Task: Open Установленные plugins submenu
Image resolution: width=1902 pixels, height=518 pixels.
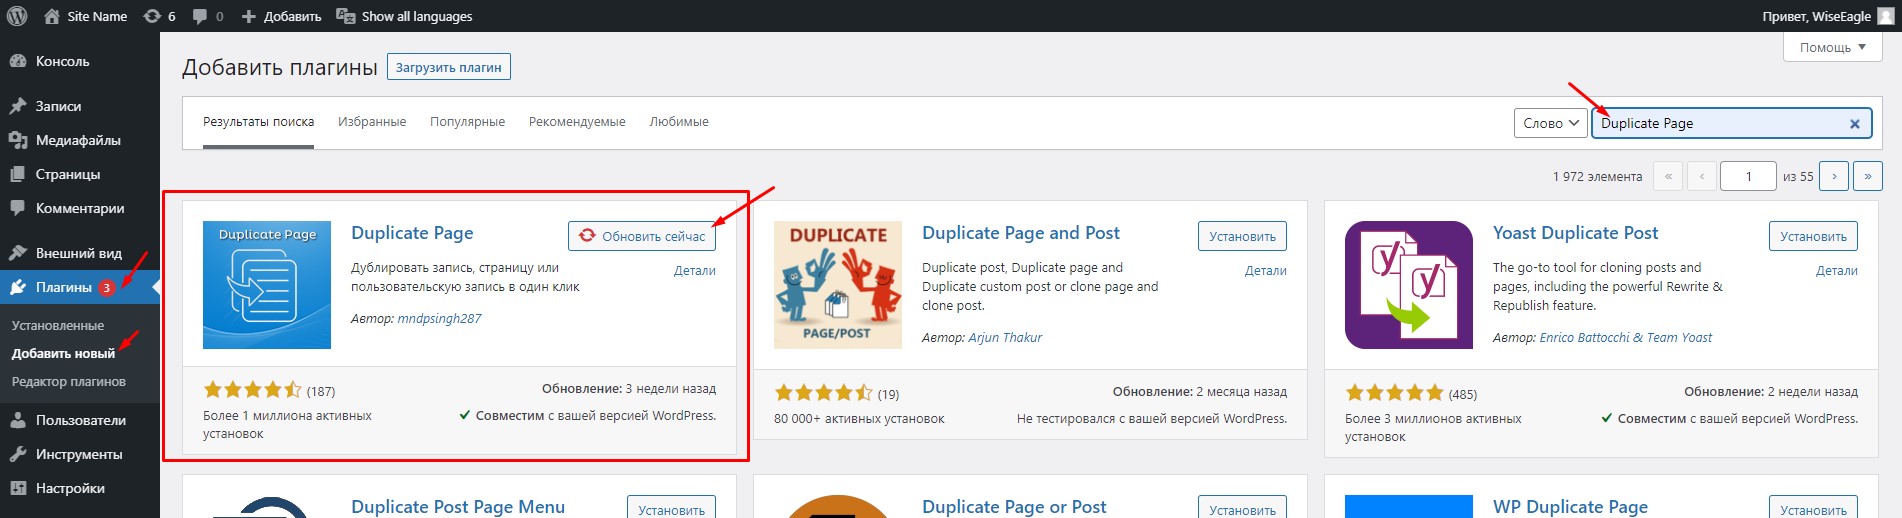Action: (58, 325)
